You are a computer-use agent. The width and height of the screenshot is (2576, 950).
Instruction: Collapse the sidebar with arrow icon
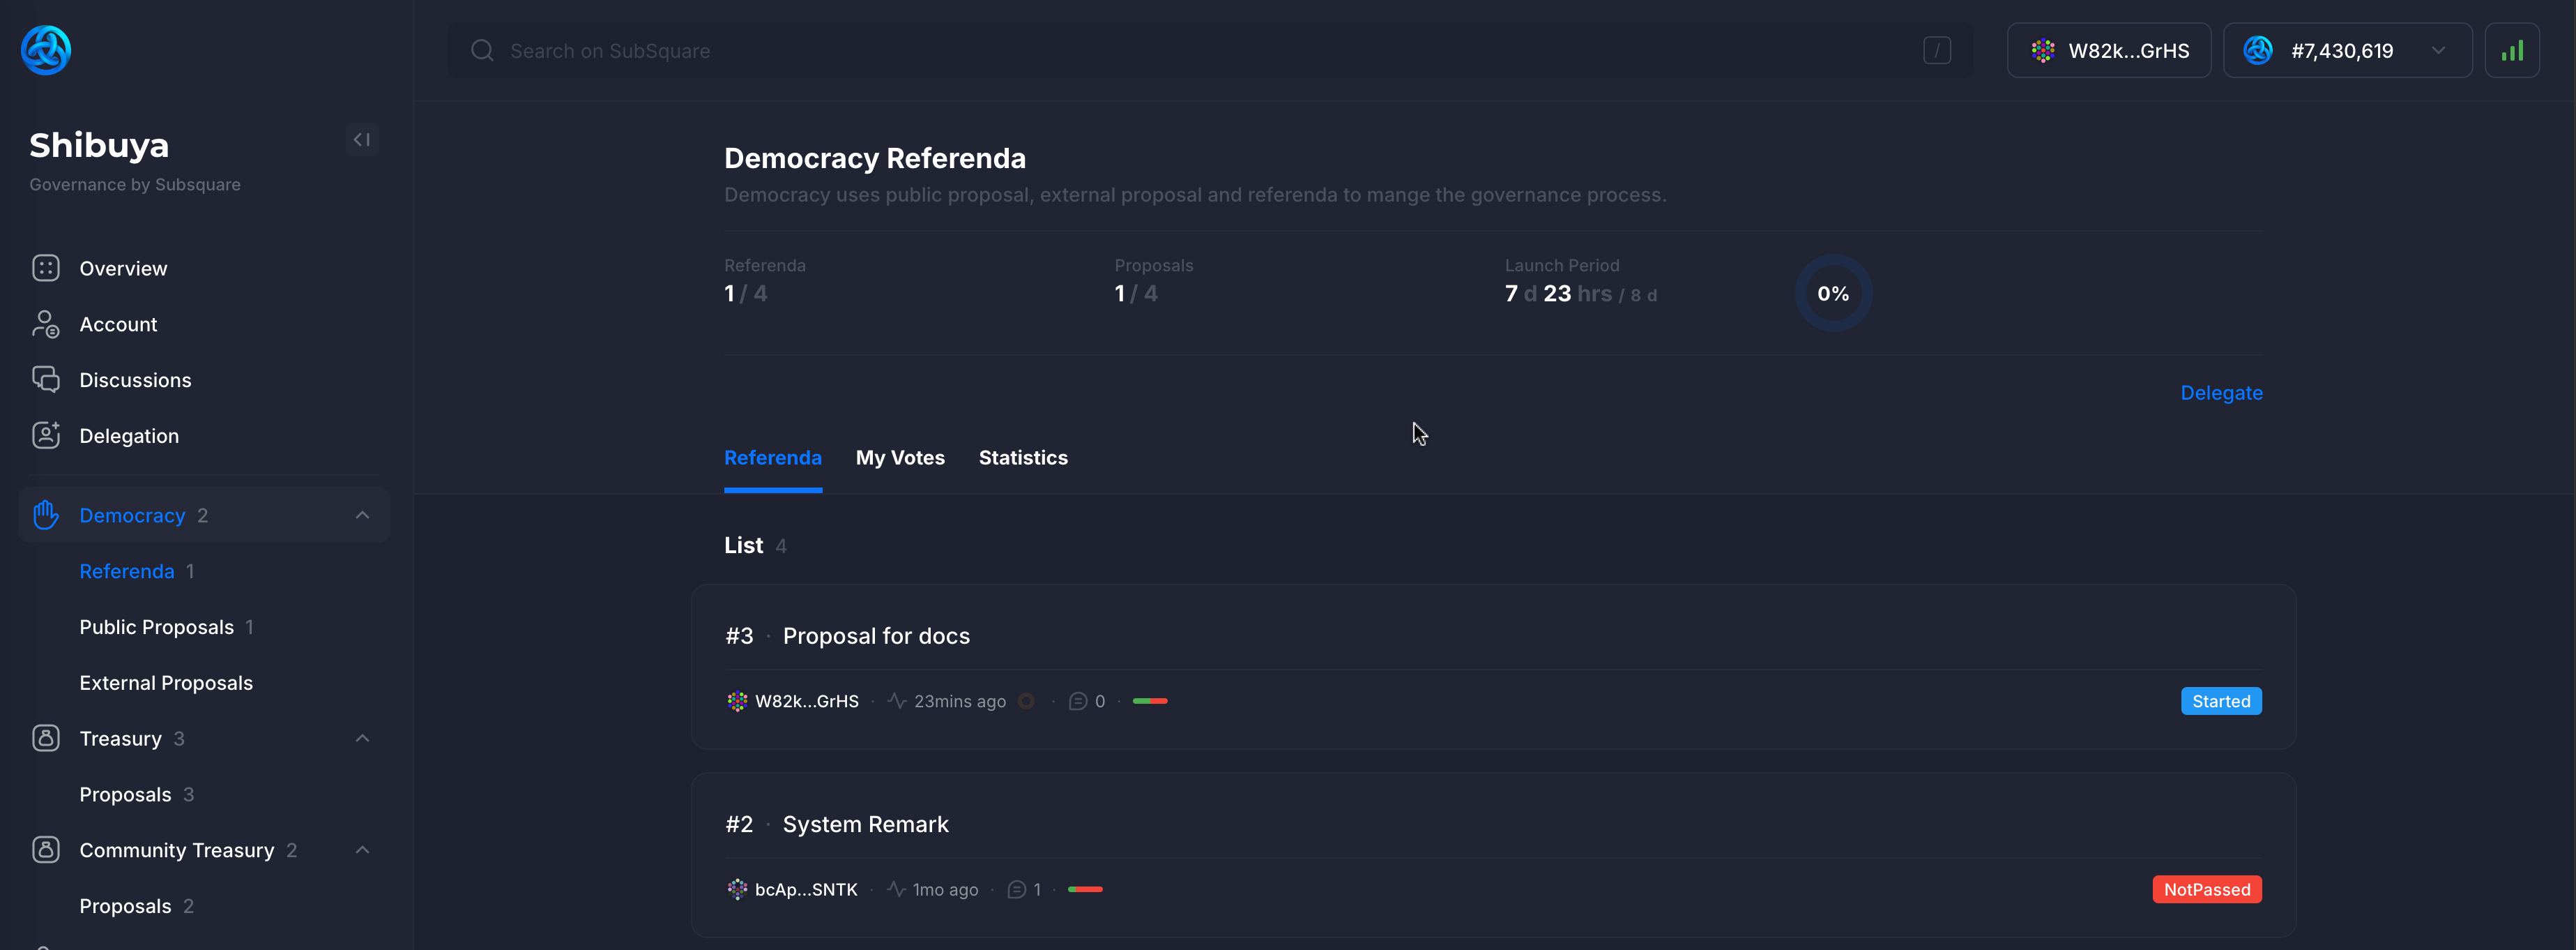coord(362,140)
